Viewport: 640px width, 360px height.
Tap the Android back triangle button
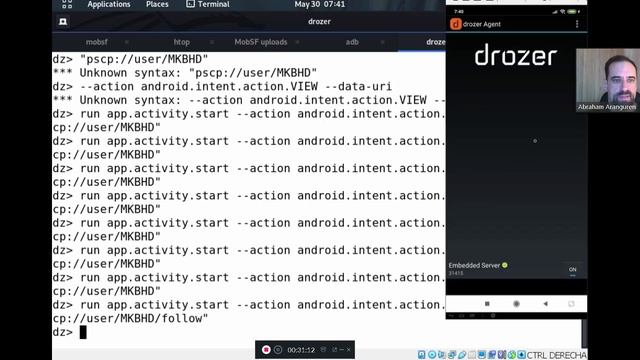click(x=545, y=304)
